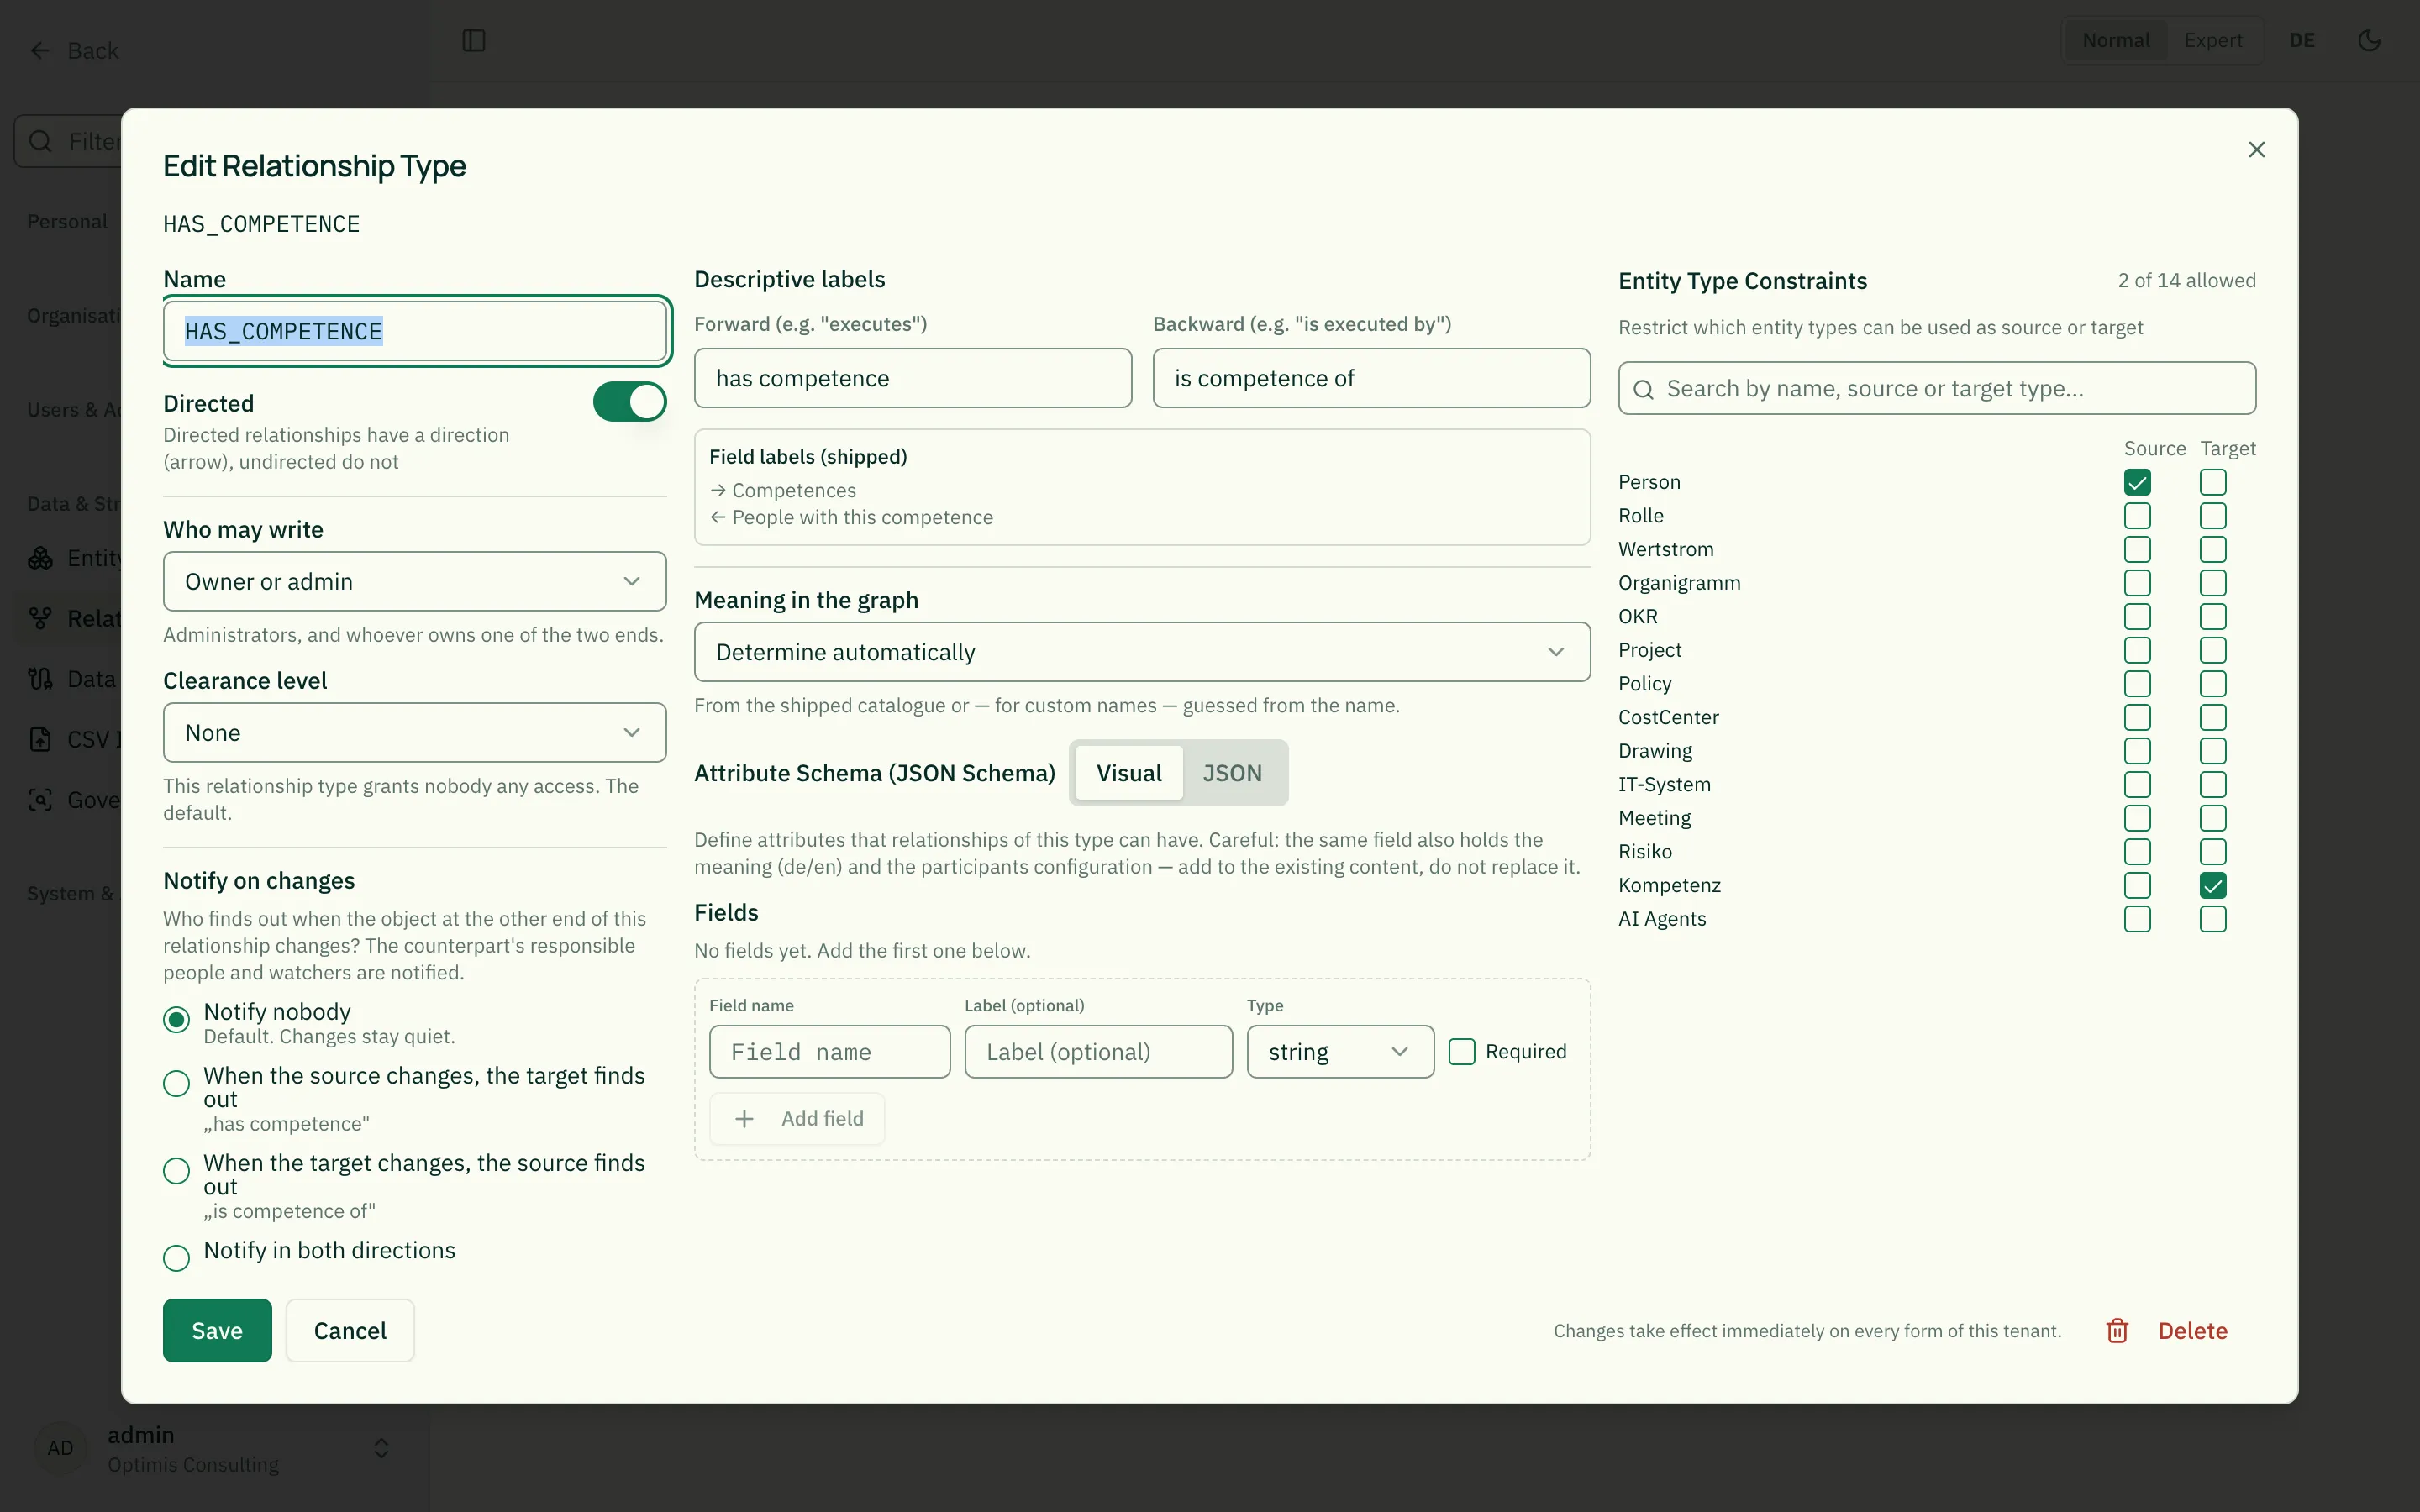
Task: Click the Cancel button
Action: pos(350,1331)
